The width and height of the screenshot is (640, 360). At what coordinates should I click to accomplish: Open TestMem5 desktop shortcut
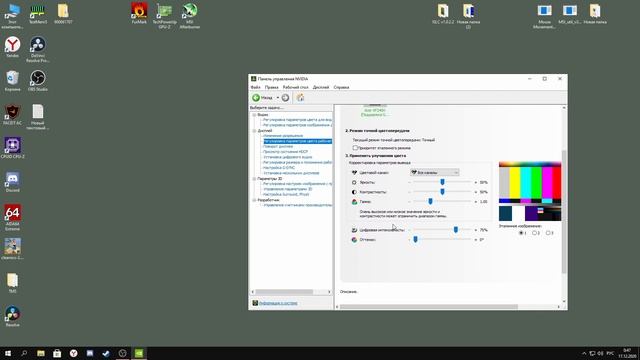pyautogui.click(x=38, y=13)
